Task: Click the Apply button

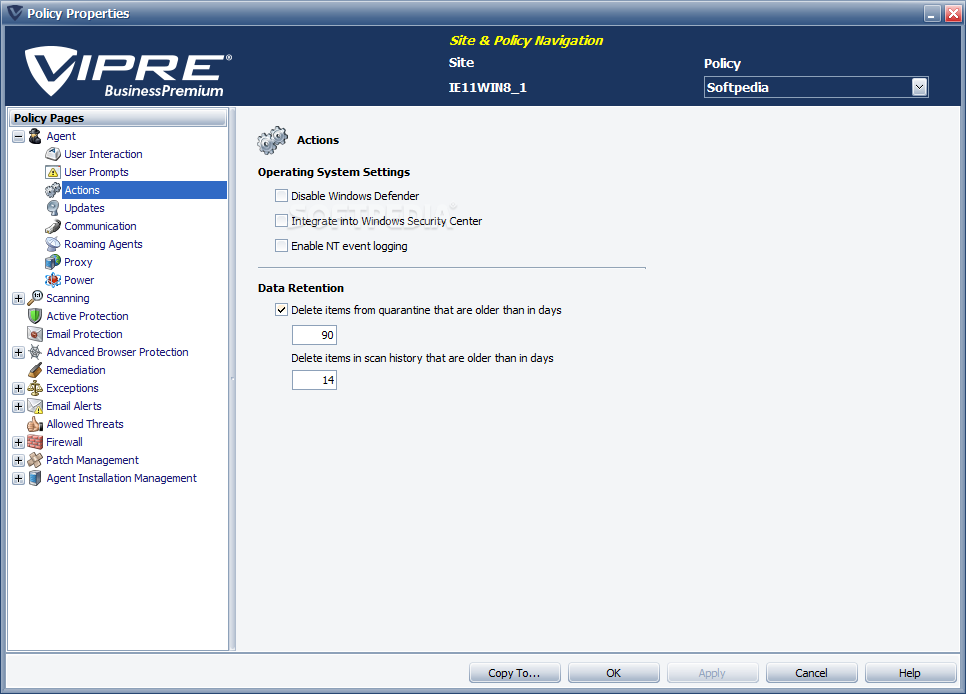Action: pos(712,673)
